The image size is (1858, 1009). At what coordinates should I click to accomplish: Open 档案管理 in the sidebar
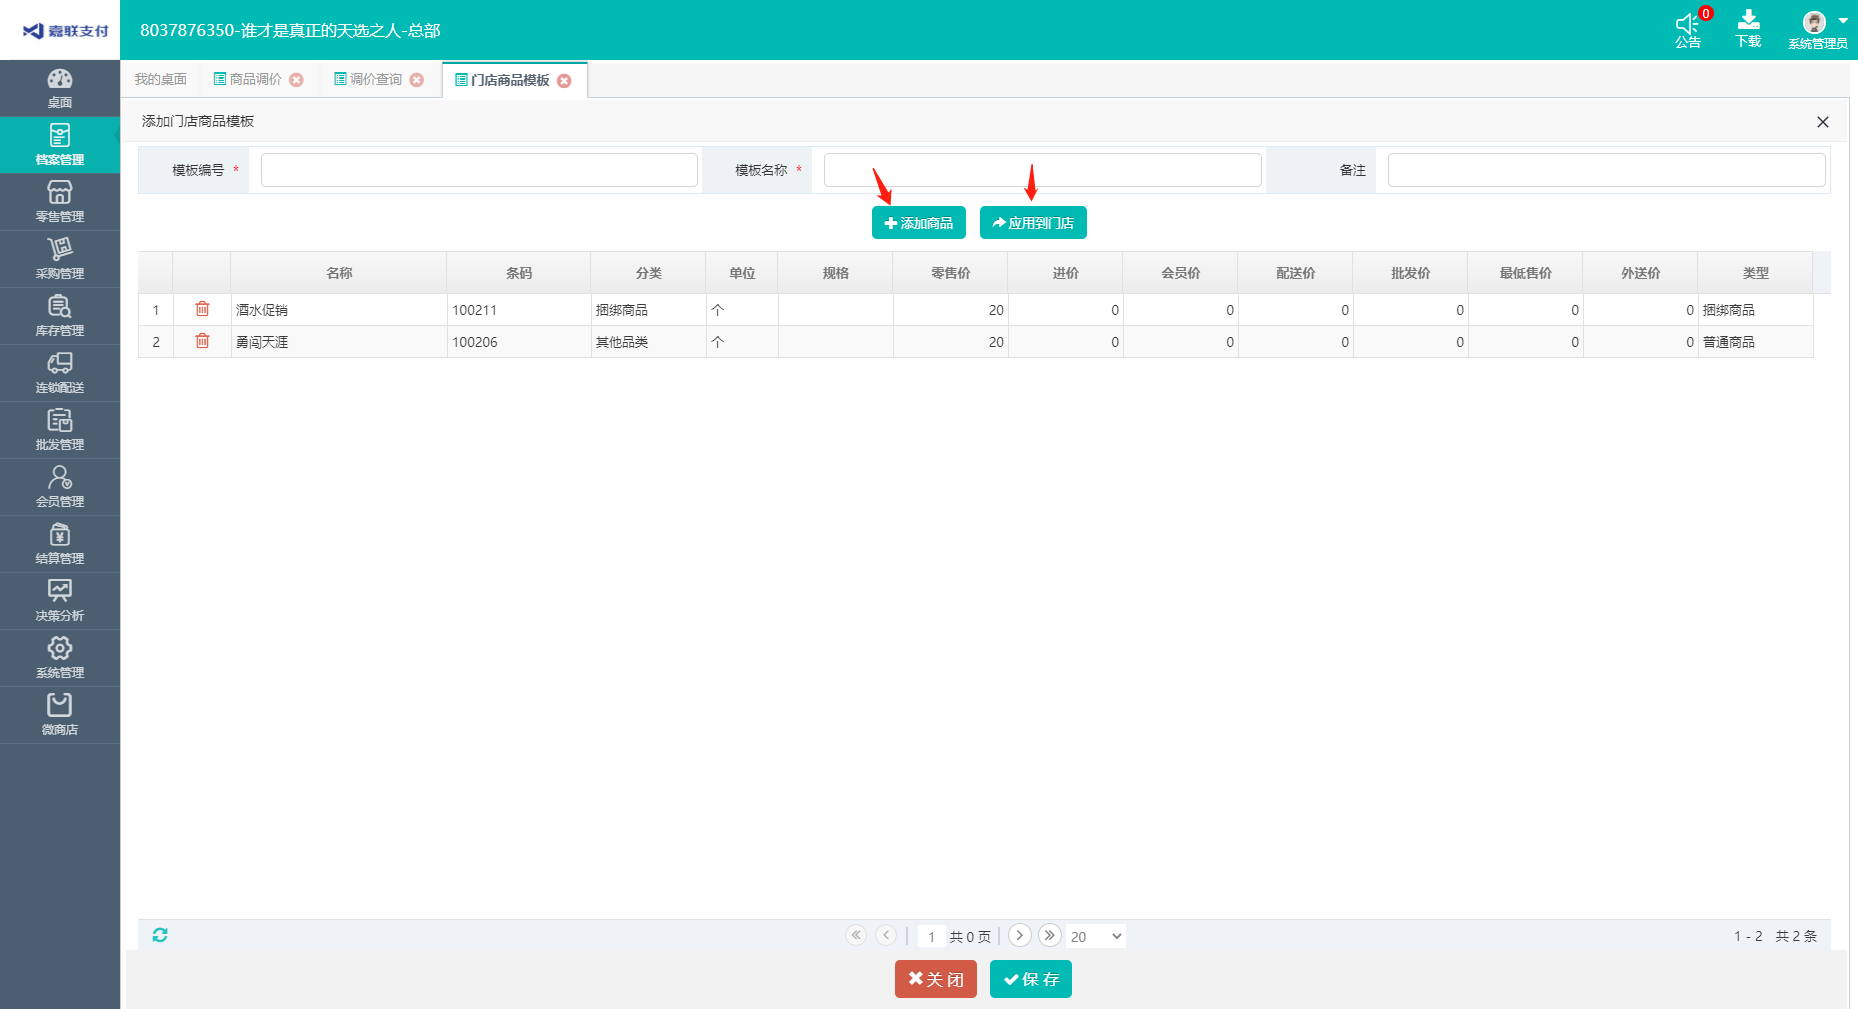coord(60,146)
